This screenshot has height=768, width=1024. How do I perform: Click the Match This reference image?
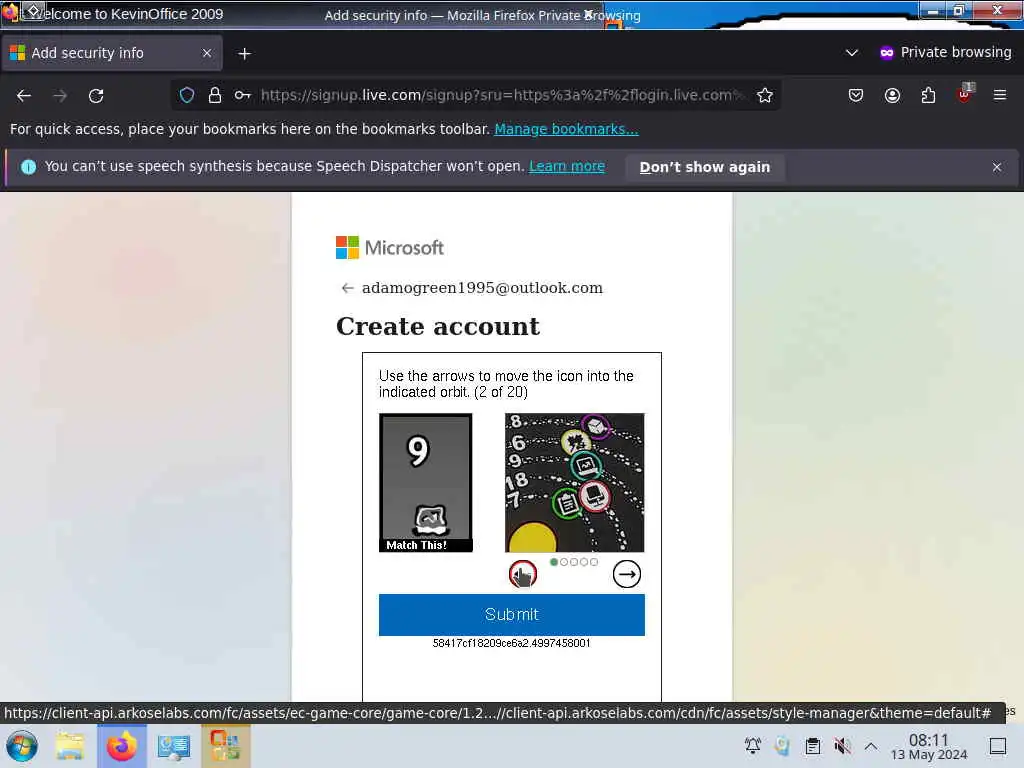pyautogui.click(x=426, y=483)
